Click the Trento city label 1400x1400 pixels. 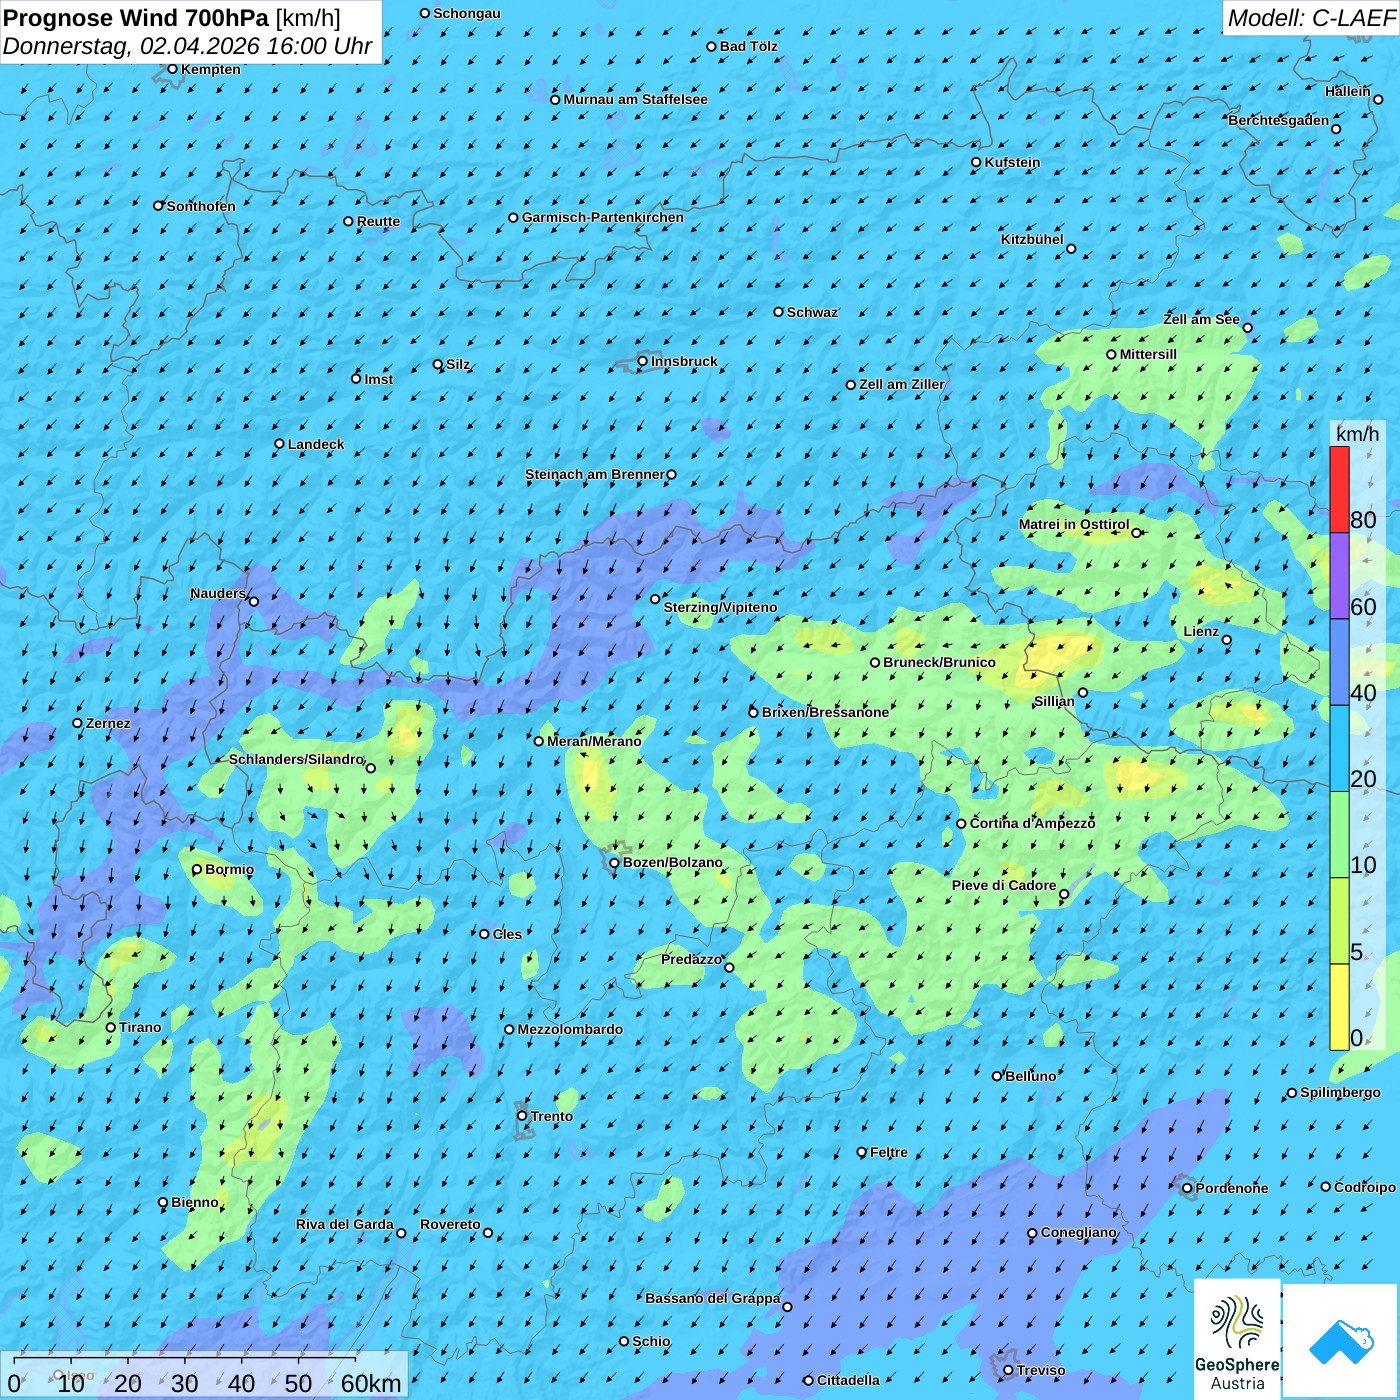[551, 1116]
